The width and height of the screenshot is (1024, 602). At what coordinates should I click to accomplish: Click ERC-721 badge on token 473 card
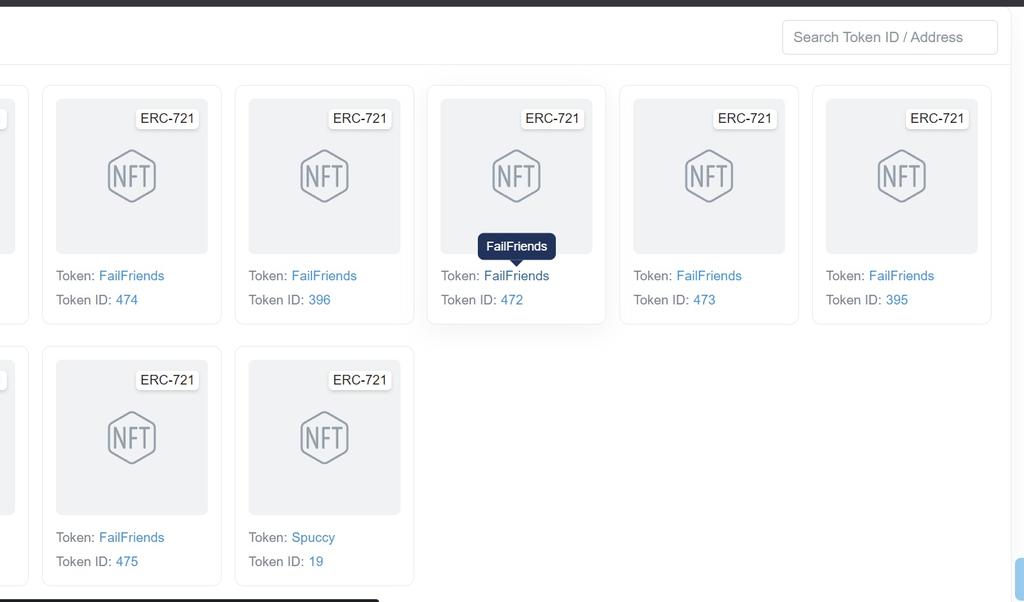[744, 118]
